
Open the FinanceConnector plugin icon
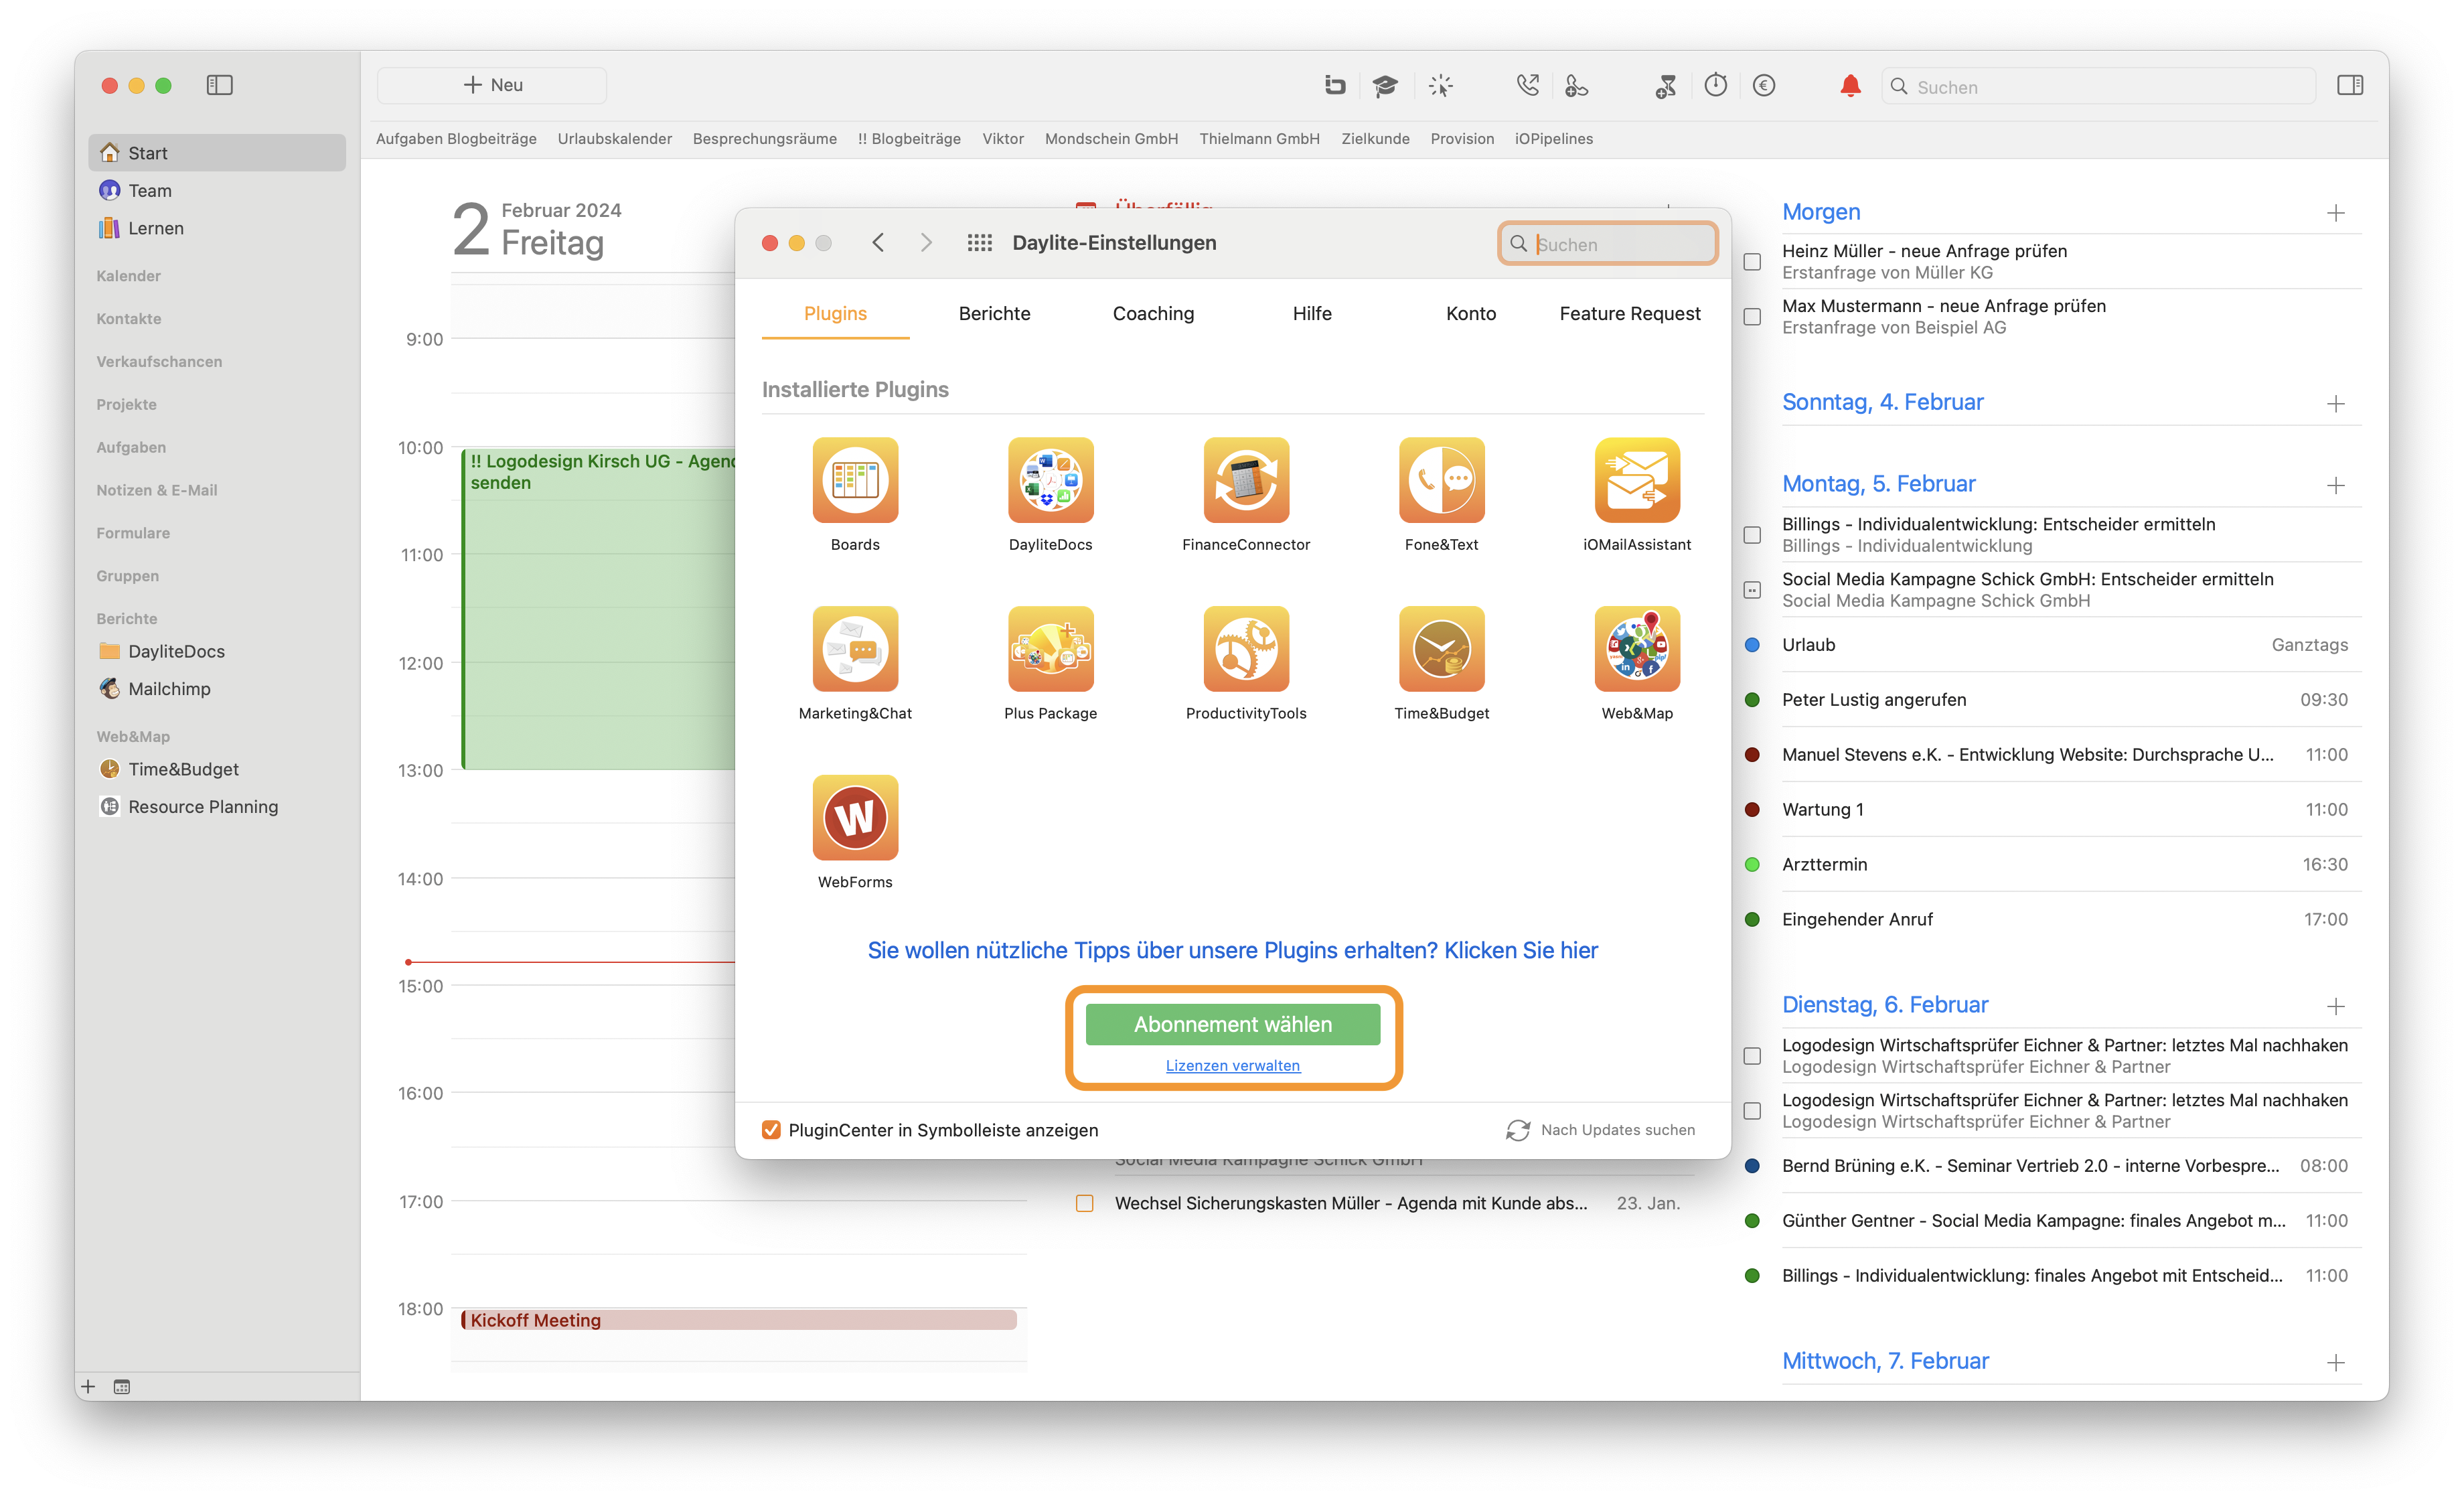coord(1246,480)
